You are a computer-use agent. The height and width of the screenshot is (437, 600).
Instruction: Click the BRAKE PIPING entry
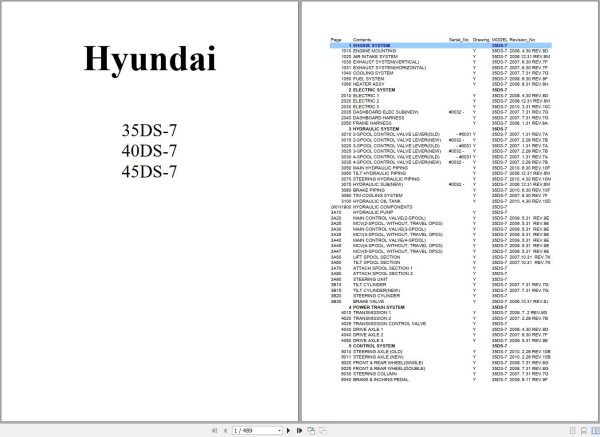tap(368, 190)
